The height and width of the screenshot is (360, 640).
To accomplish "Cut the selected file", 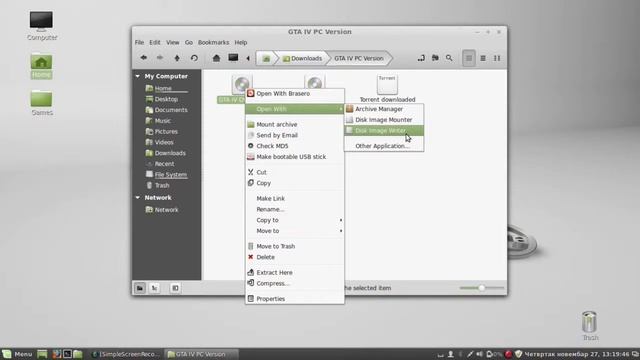I will click(x=294, y=172).
